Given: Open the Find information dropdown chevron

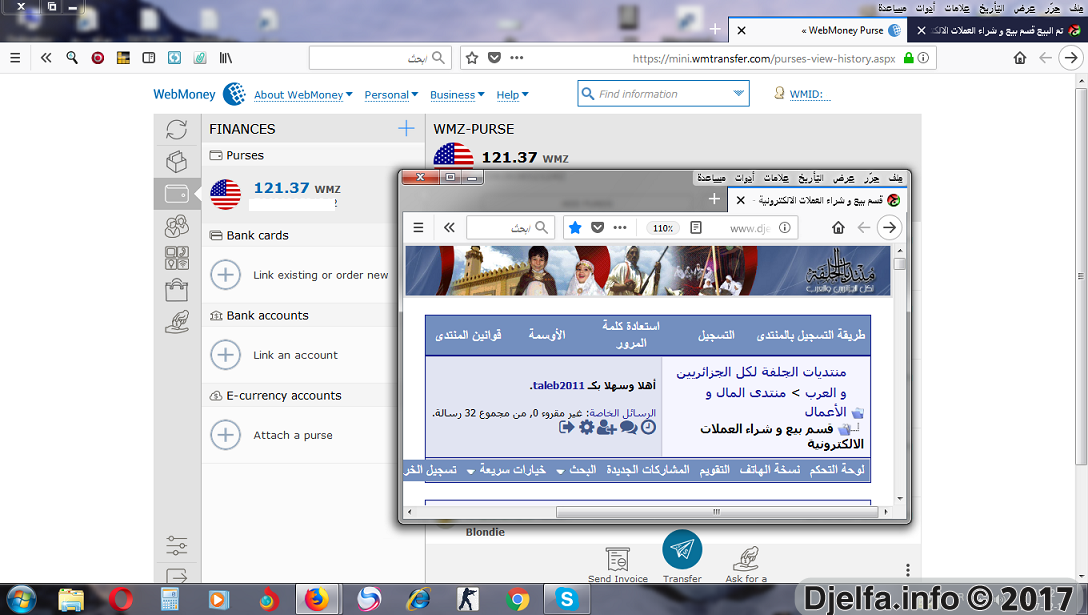Looking at the screenshot, I should click(738, 93).
